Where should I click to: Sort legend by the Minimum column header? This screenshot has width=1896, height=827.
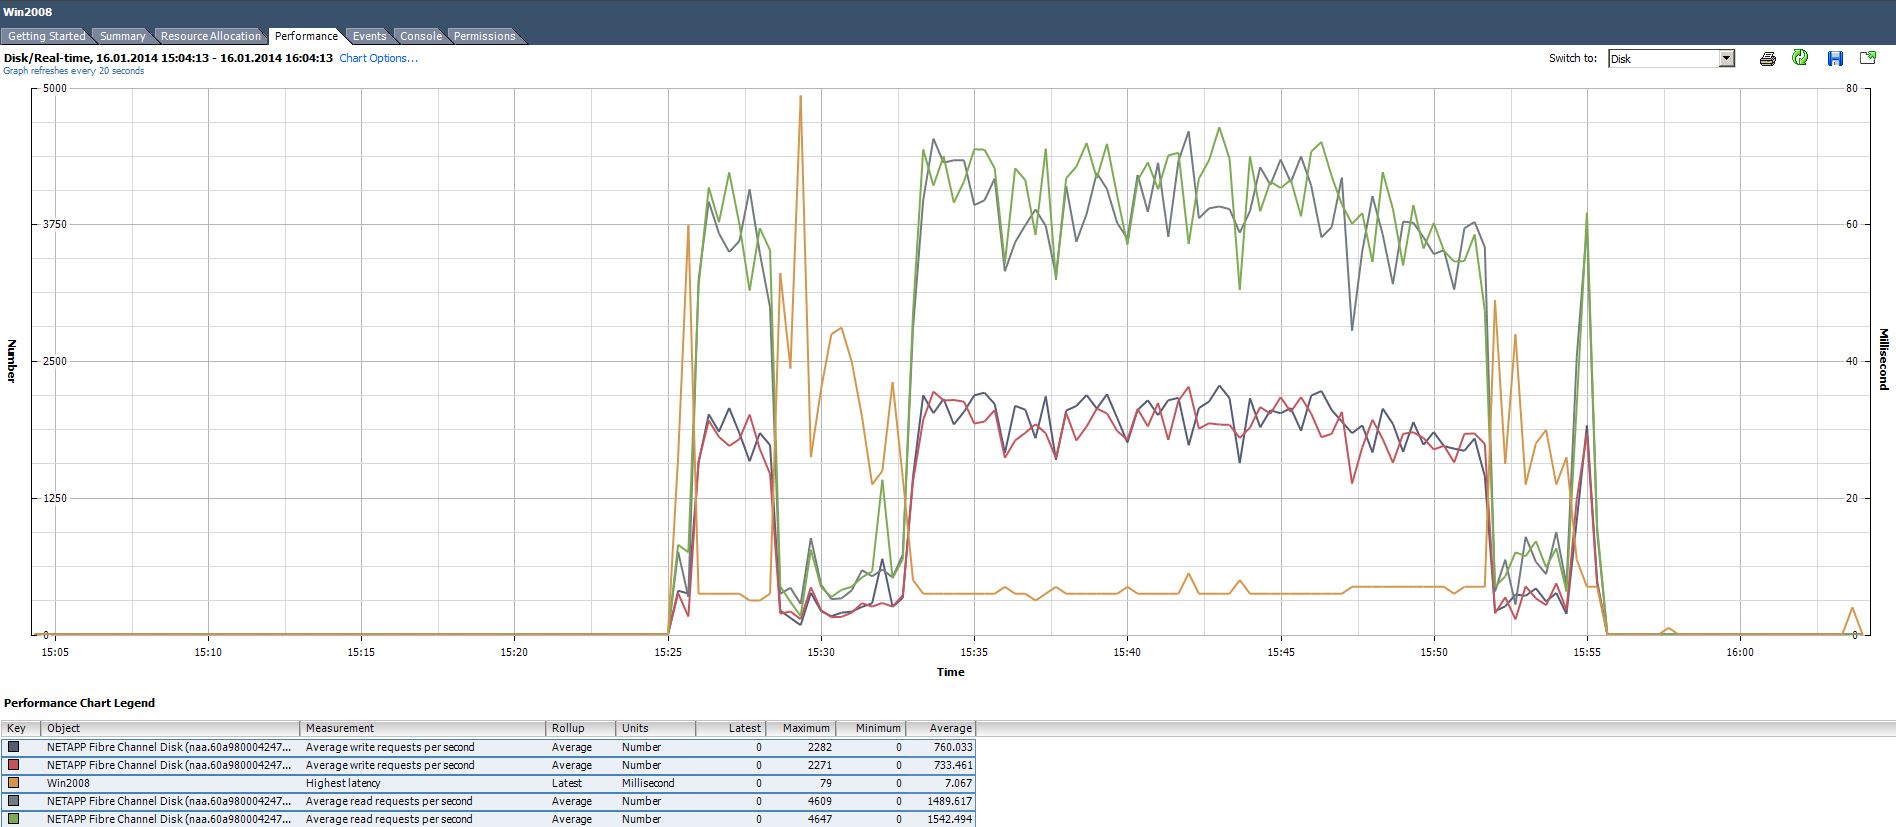[871, 728]
